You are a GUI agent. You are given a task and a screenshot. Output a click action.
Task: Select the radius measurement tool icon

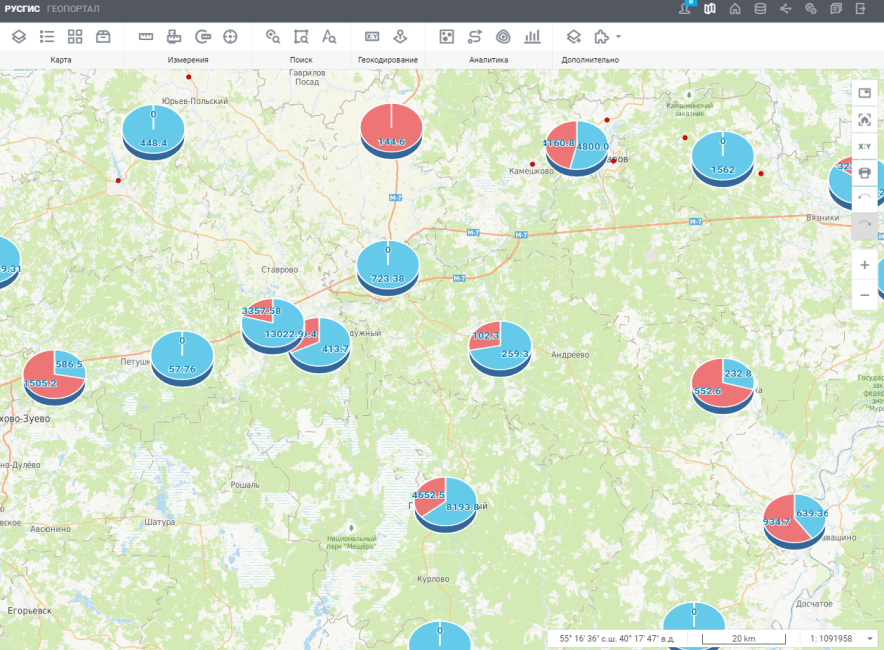[202, 37]
